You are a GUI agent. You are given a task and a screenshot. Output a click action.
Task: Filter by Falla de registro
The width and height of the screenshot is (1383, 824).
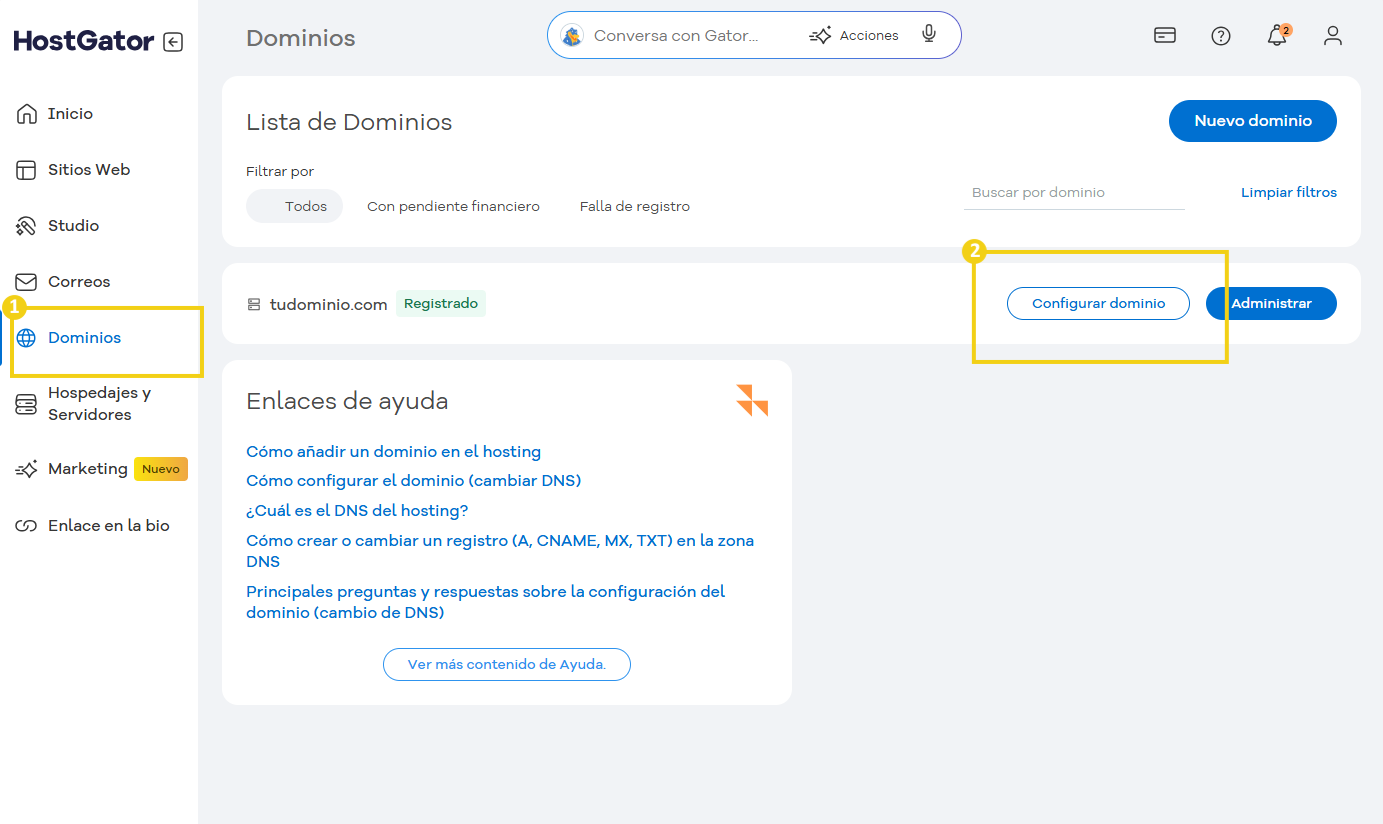pos(634,206)
